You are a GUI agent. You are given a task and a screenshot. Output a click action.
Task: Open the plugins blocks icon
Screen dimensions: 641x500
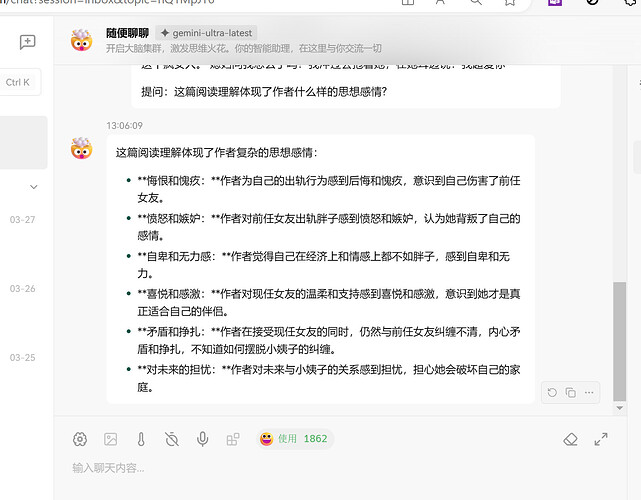pos(233,439)
